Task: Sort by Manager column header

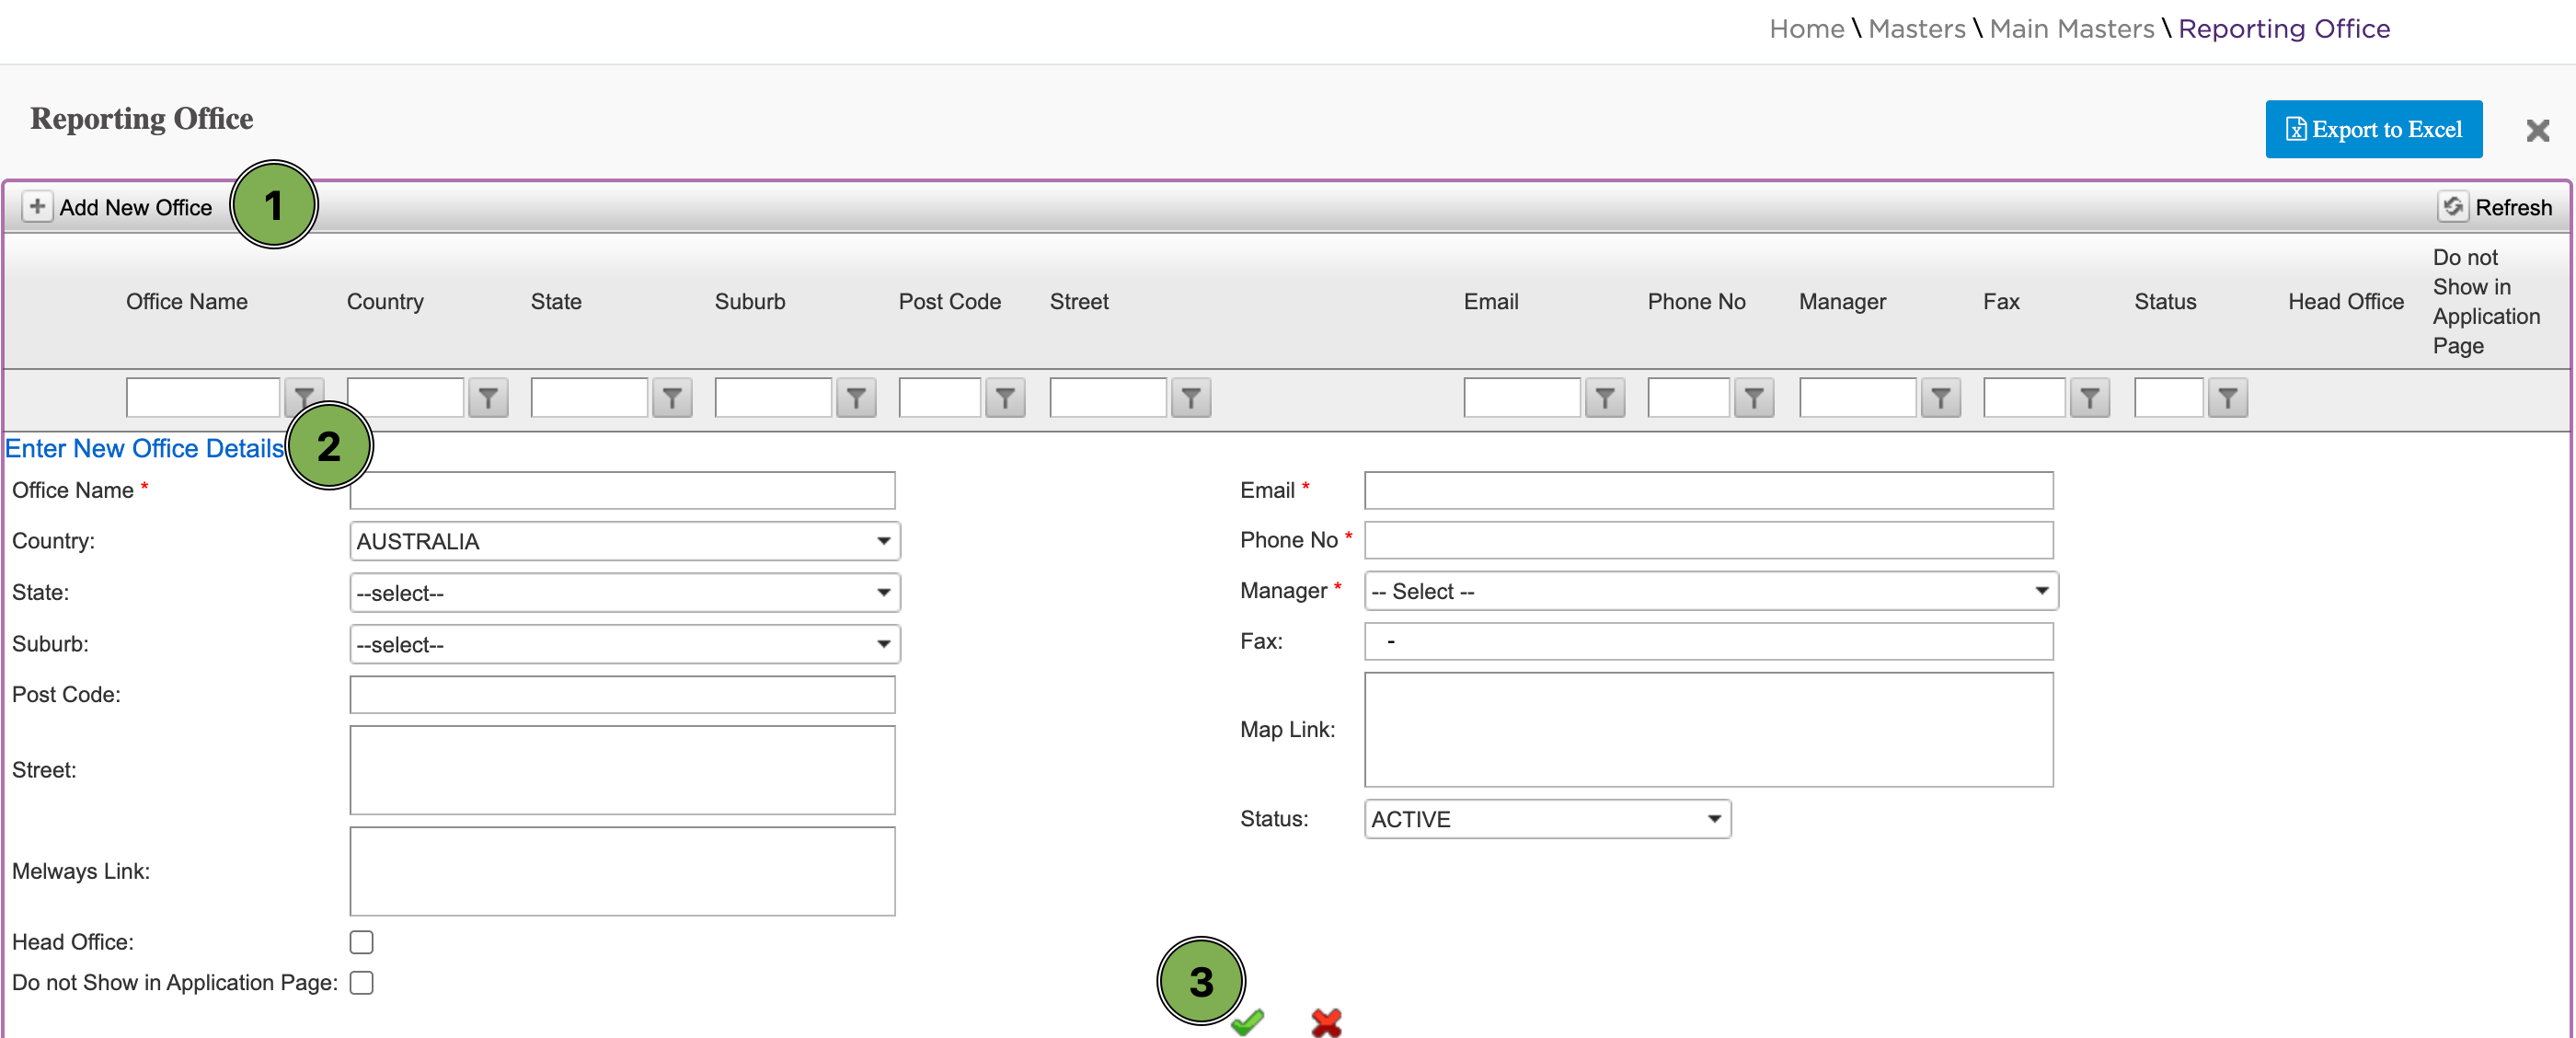Action: pos(1842,301)
